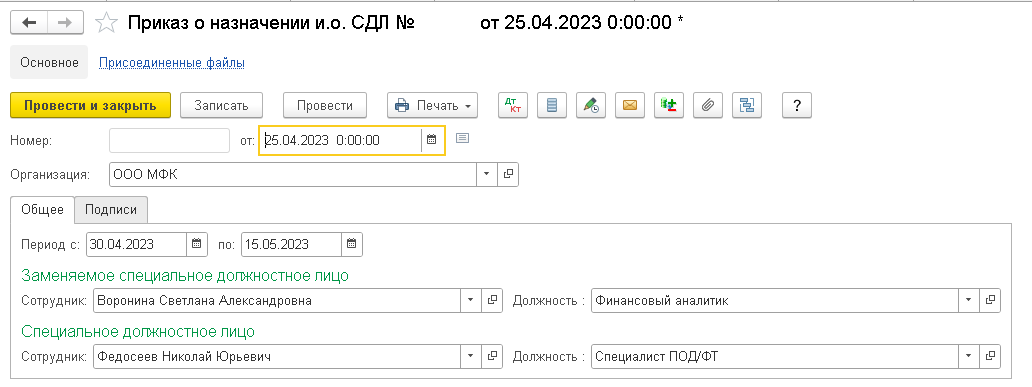This screenshot has height=387, width=1032.
Task: Switch to the Подписи tab
Action: pos(111,210)
